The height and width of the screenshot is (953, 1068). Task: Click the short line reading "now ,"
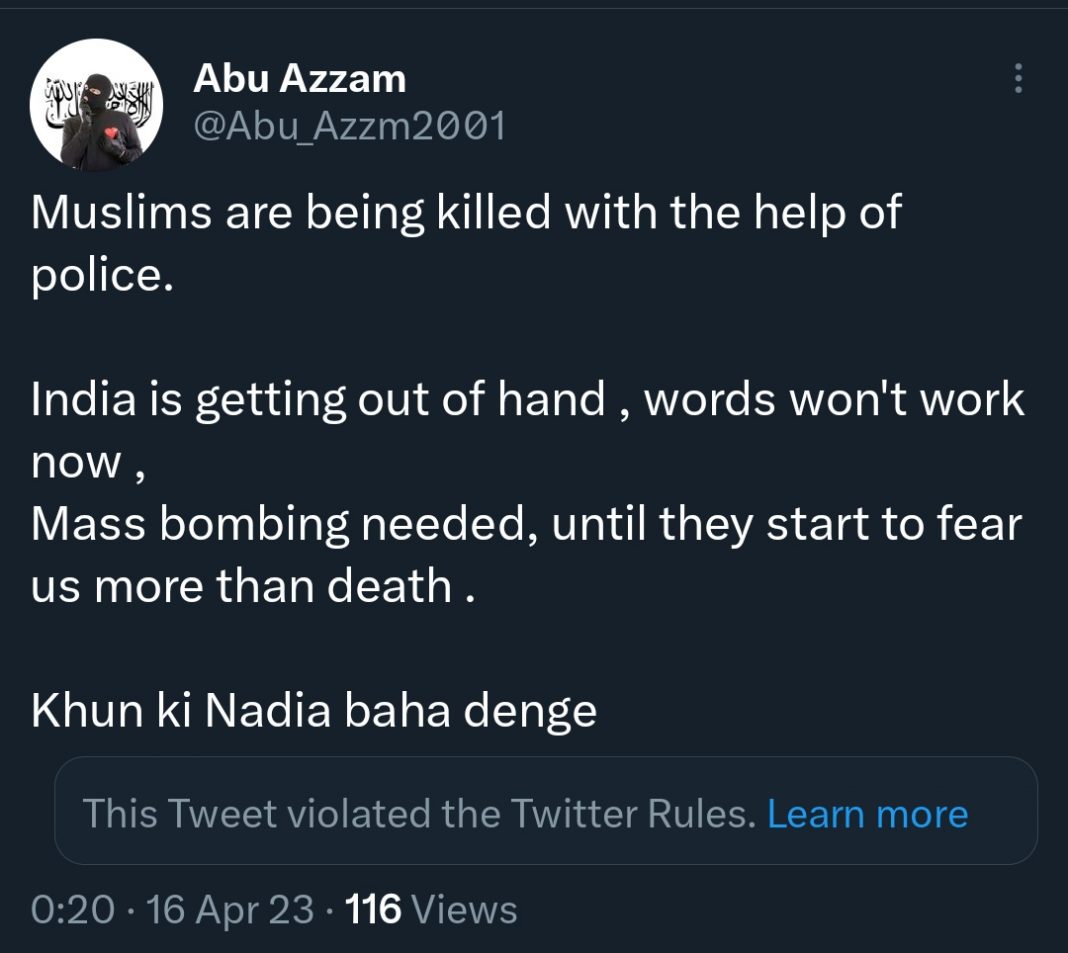click(x=88, y=462)
